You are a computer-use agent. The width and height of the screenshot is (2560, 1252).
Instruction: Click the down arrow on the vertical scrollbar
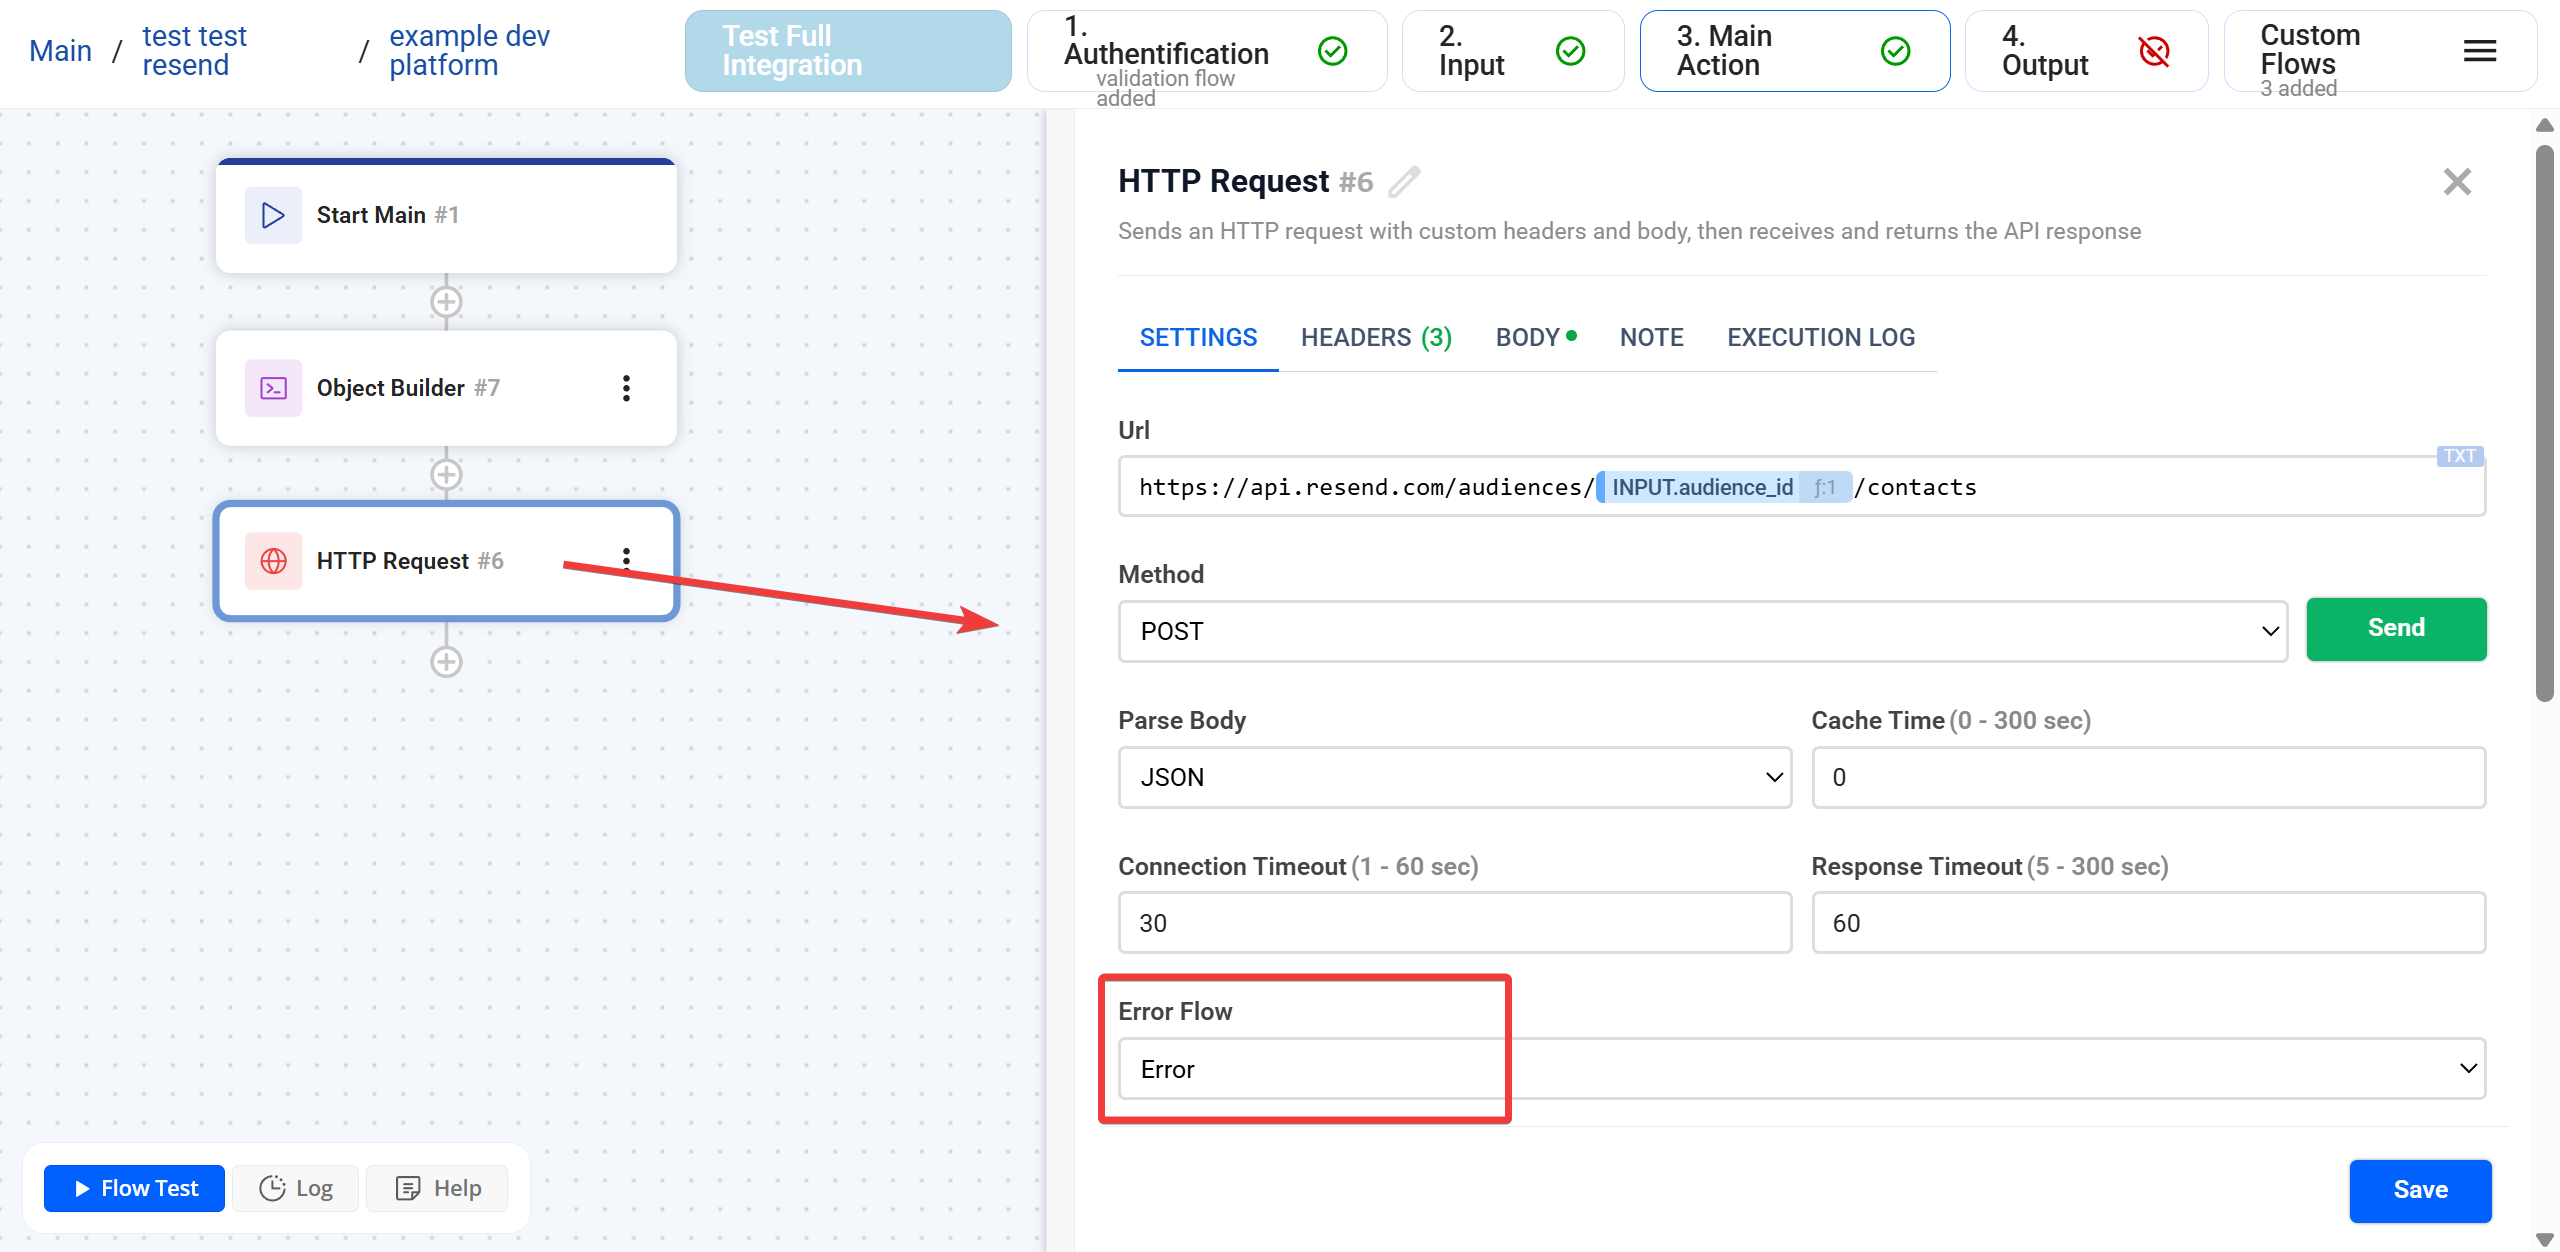[2545, 1237]
